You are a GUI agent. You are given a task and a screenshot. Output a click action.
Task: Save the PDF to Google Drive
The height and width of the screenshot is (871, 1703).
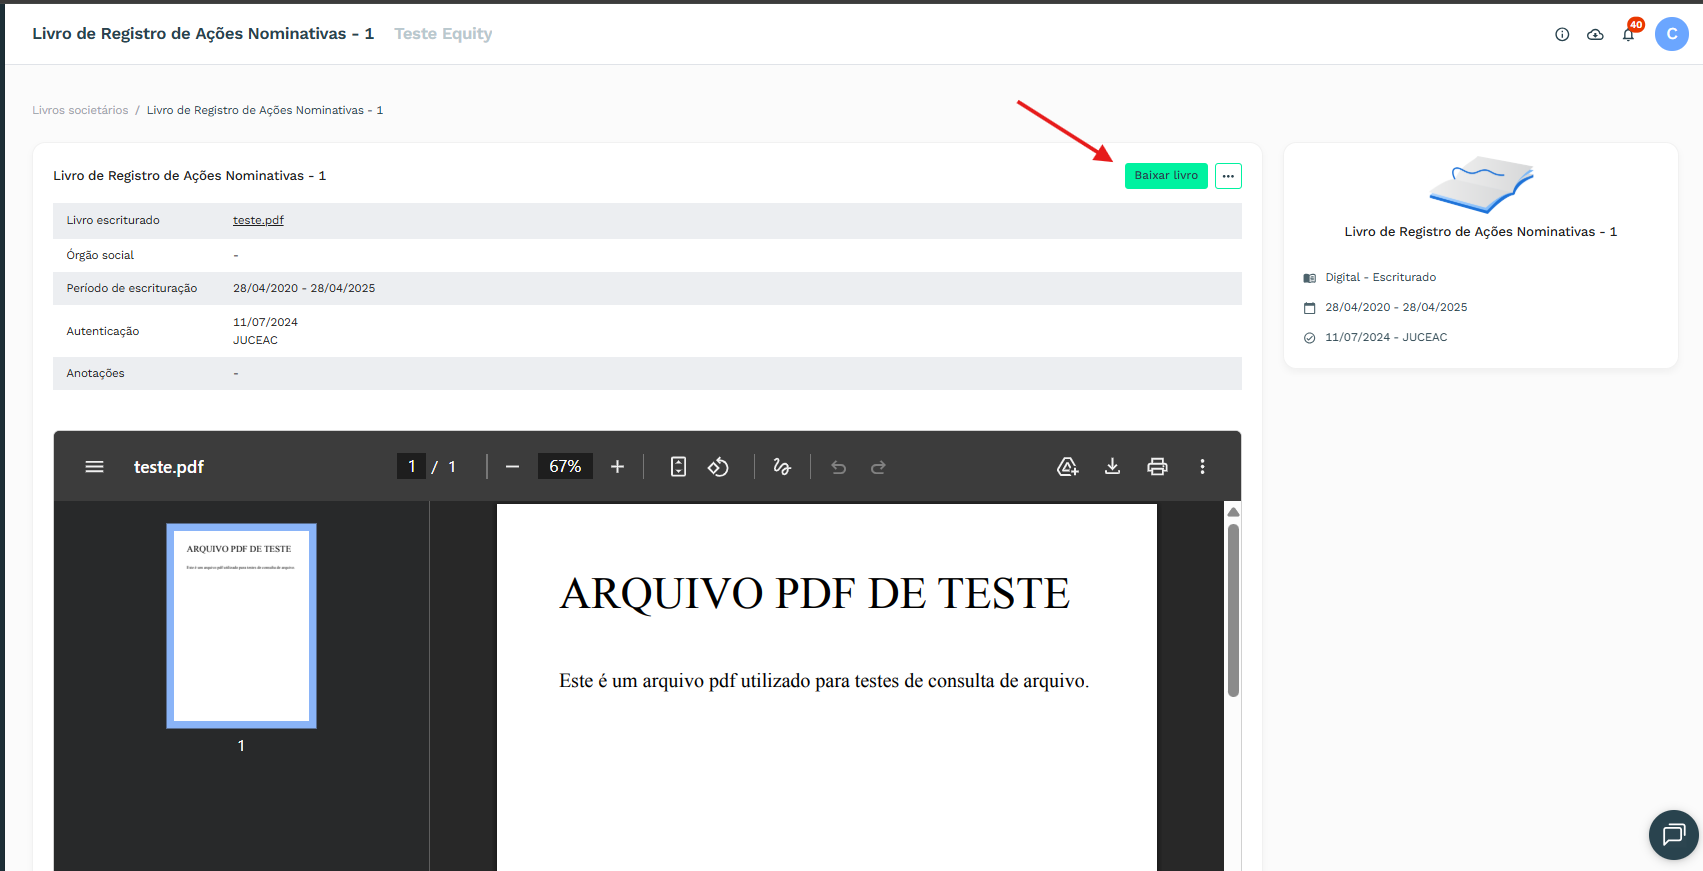1067,467
